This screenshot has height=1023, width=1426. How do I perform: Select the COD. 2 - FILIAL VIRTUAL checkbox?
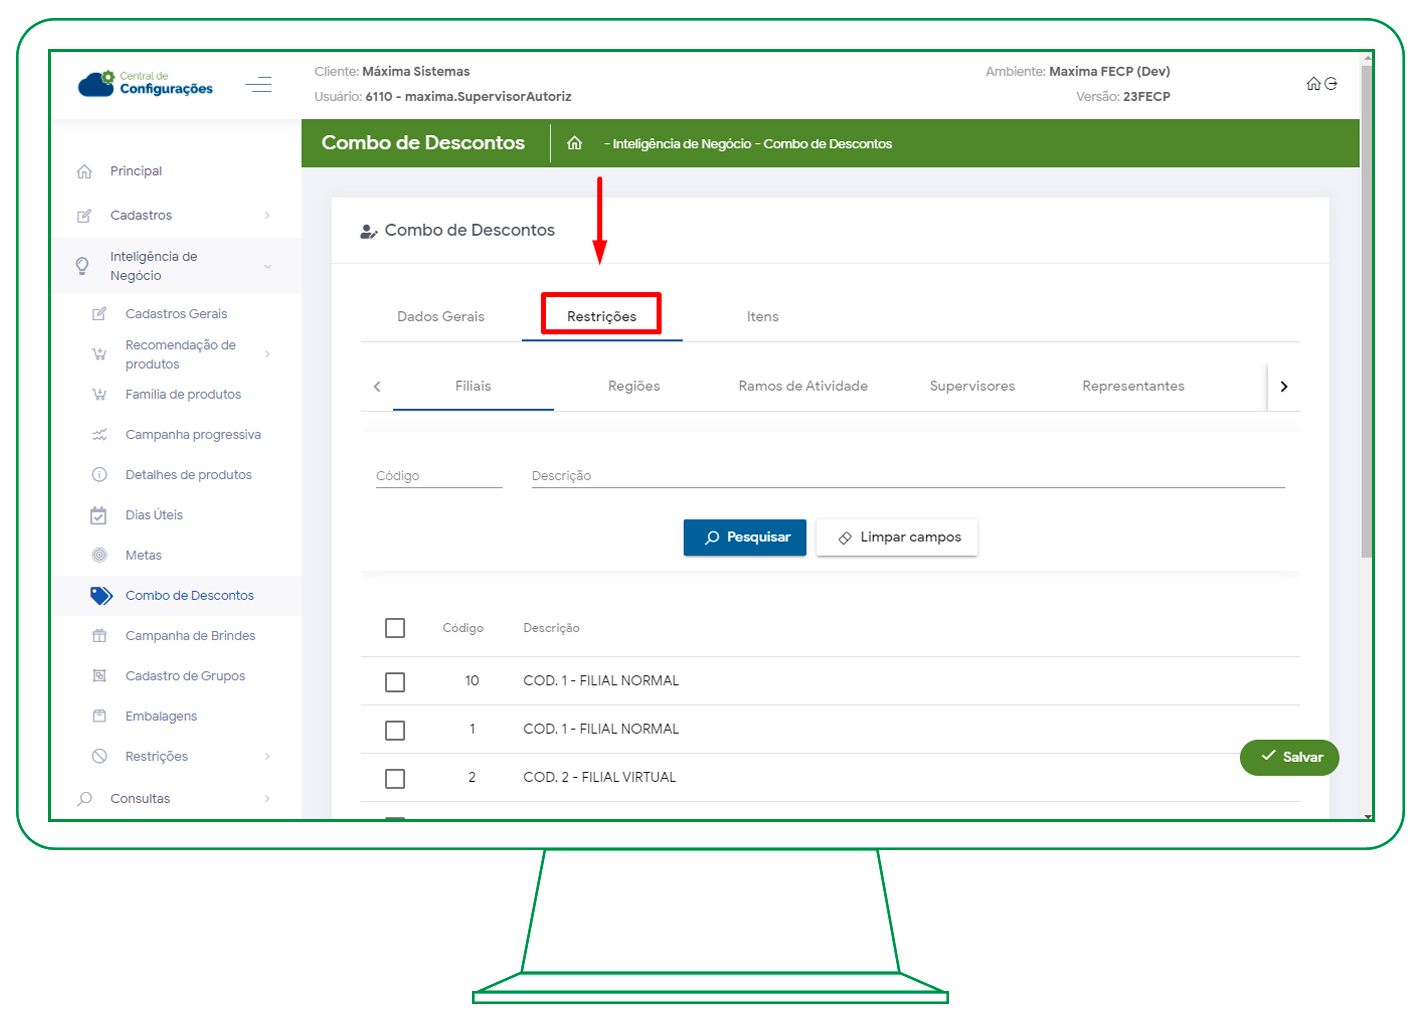(x=395, y=778)
